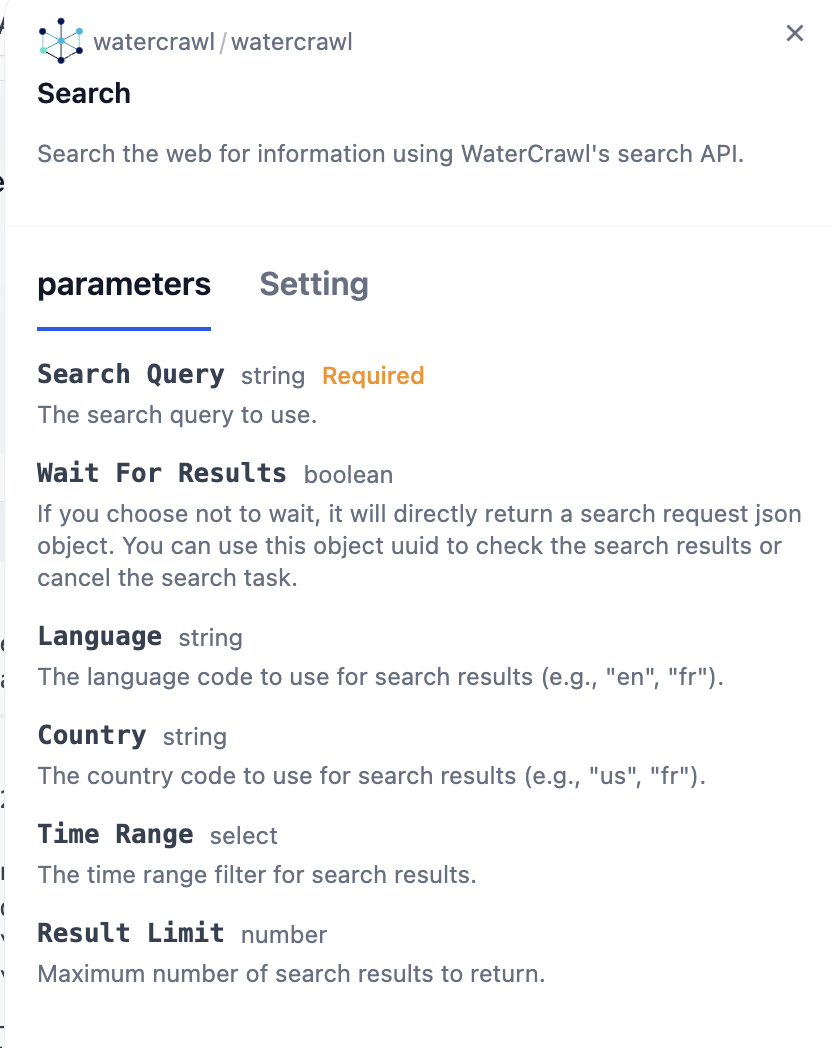Click the Country parameter name
832x1048 pixels.
(92, 736)
